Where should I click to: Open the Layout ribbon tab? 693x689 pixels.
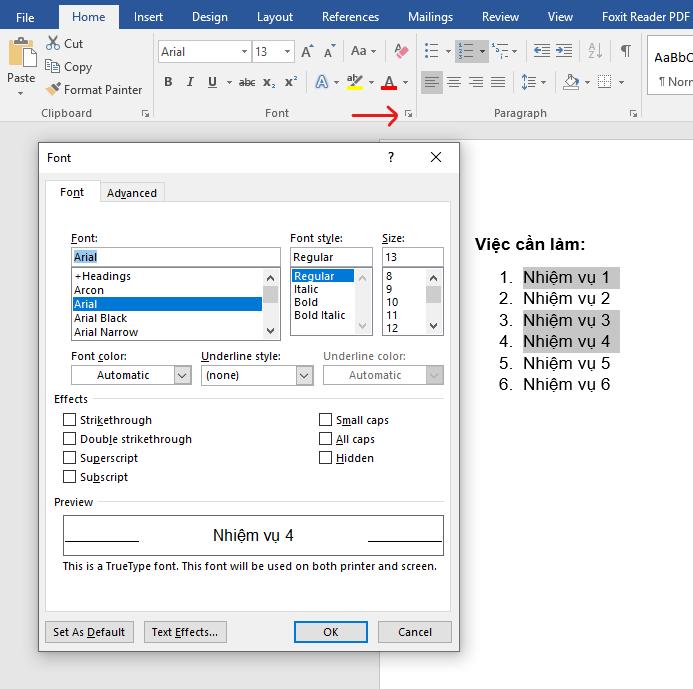coord(275,17)
